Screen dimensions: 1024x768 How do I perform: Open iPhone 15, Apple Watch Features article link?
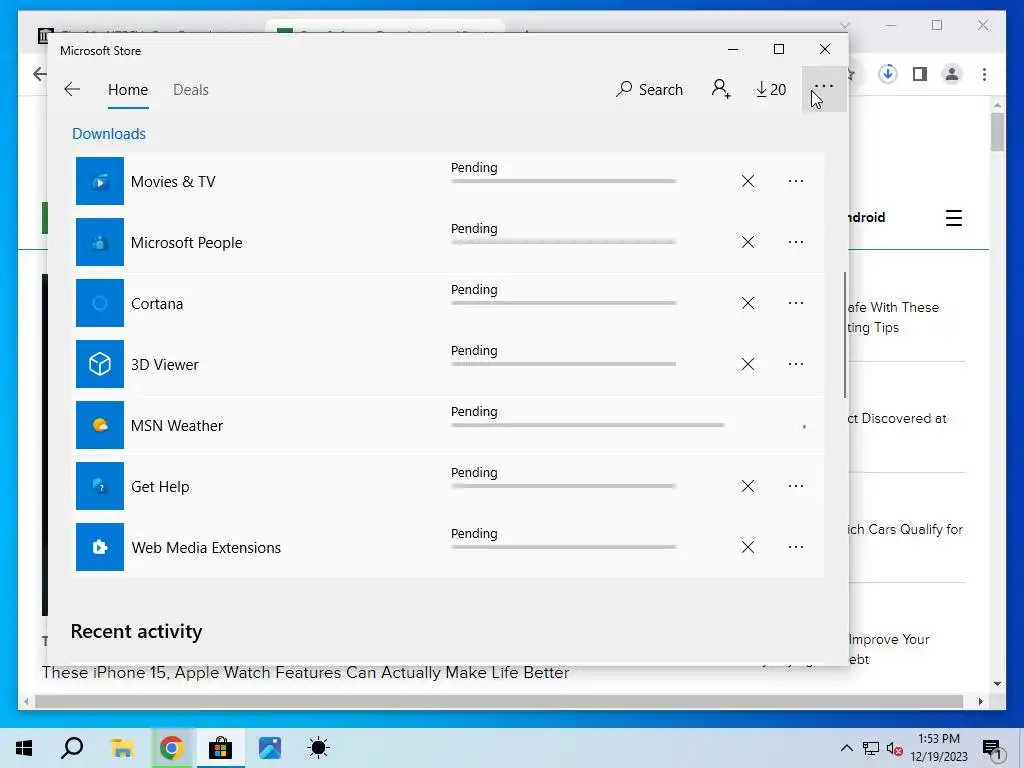pyautogui.click(x=306, y=673)
